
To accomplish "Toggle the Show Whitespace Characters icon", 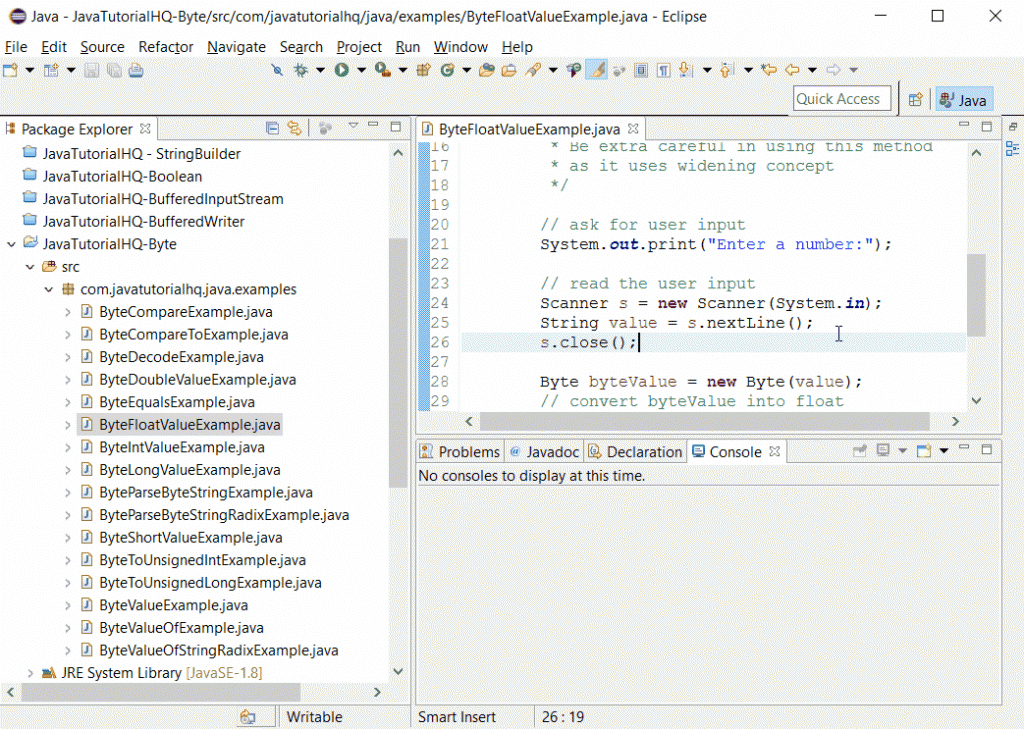I will click(x=662, y=70).
